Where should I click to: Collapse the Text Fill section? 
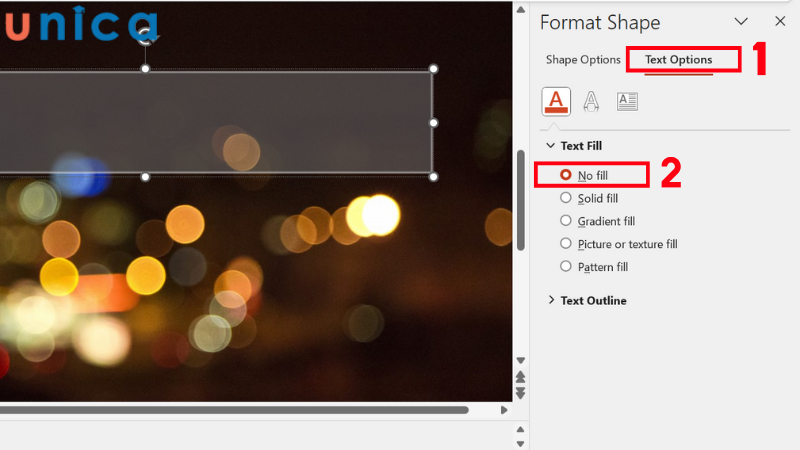550,146
